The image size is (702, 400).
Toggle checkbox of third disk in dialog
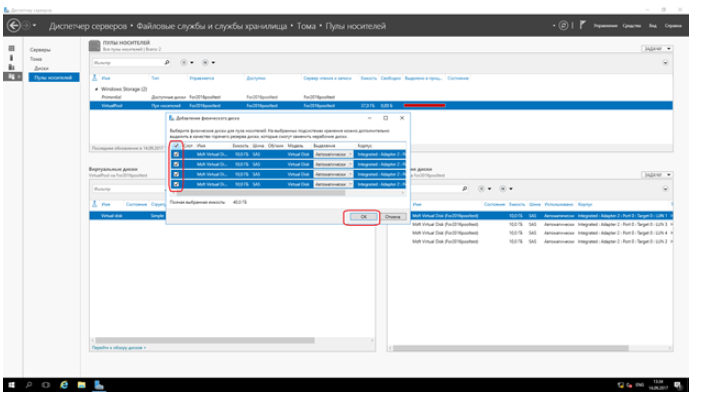176,174
